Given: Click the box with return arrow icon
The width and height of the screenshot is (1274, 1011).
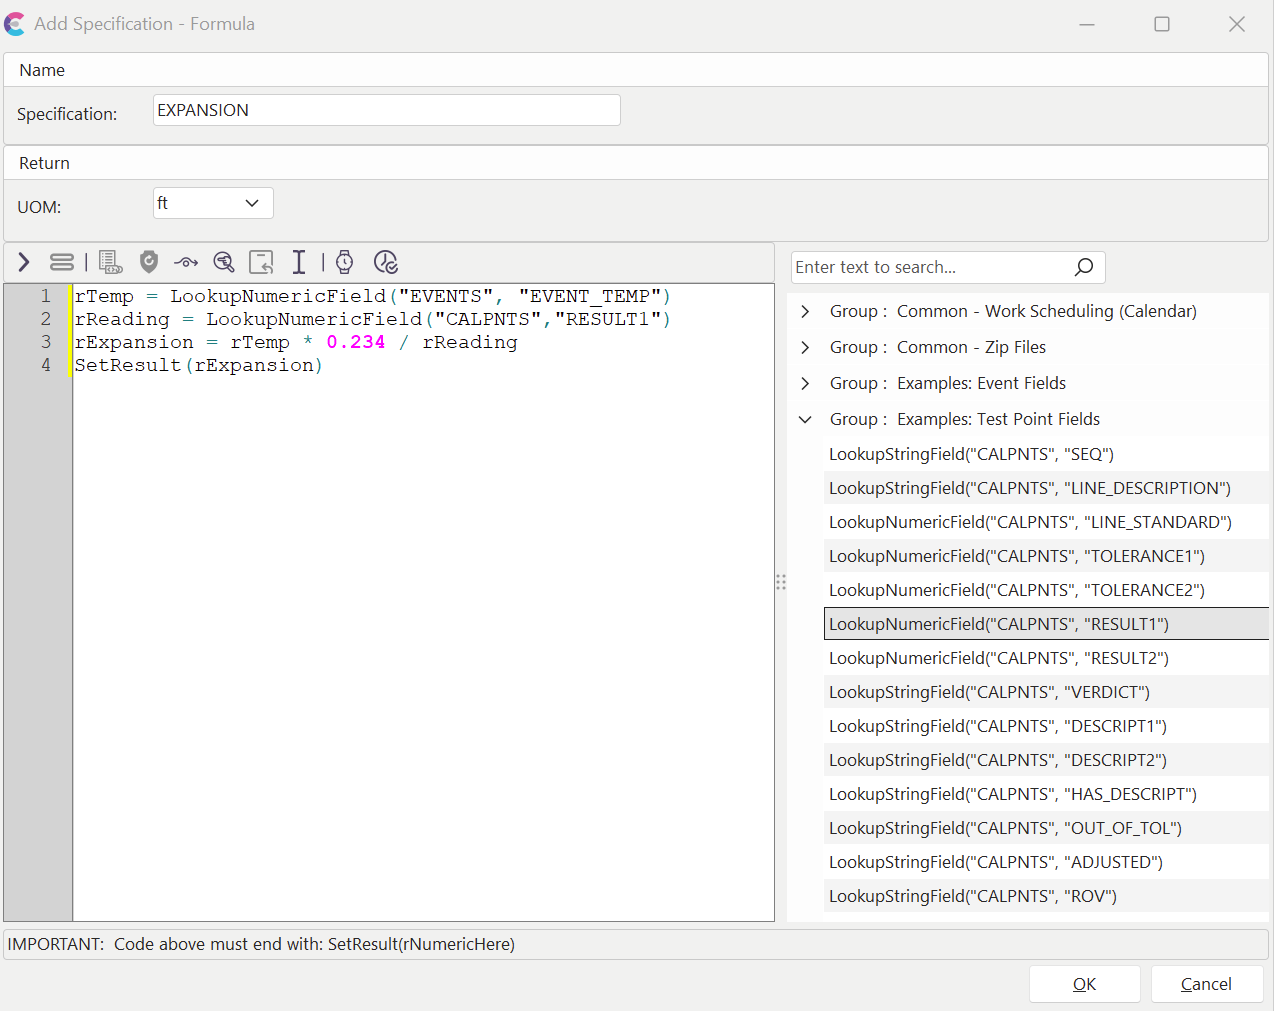Looking at the screenshot, I should (x=261, y=262).
